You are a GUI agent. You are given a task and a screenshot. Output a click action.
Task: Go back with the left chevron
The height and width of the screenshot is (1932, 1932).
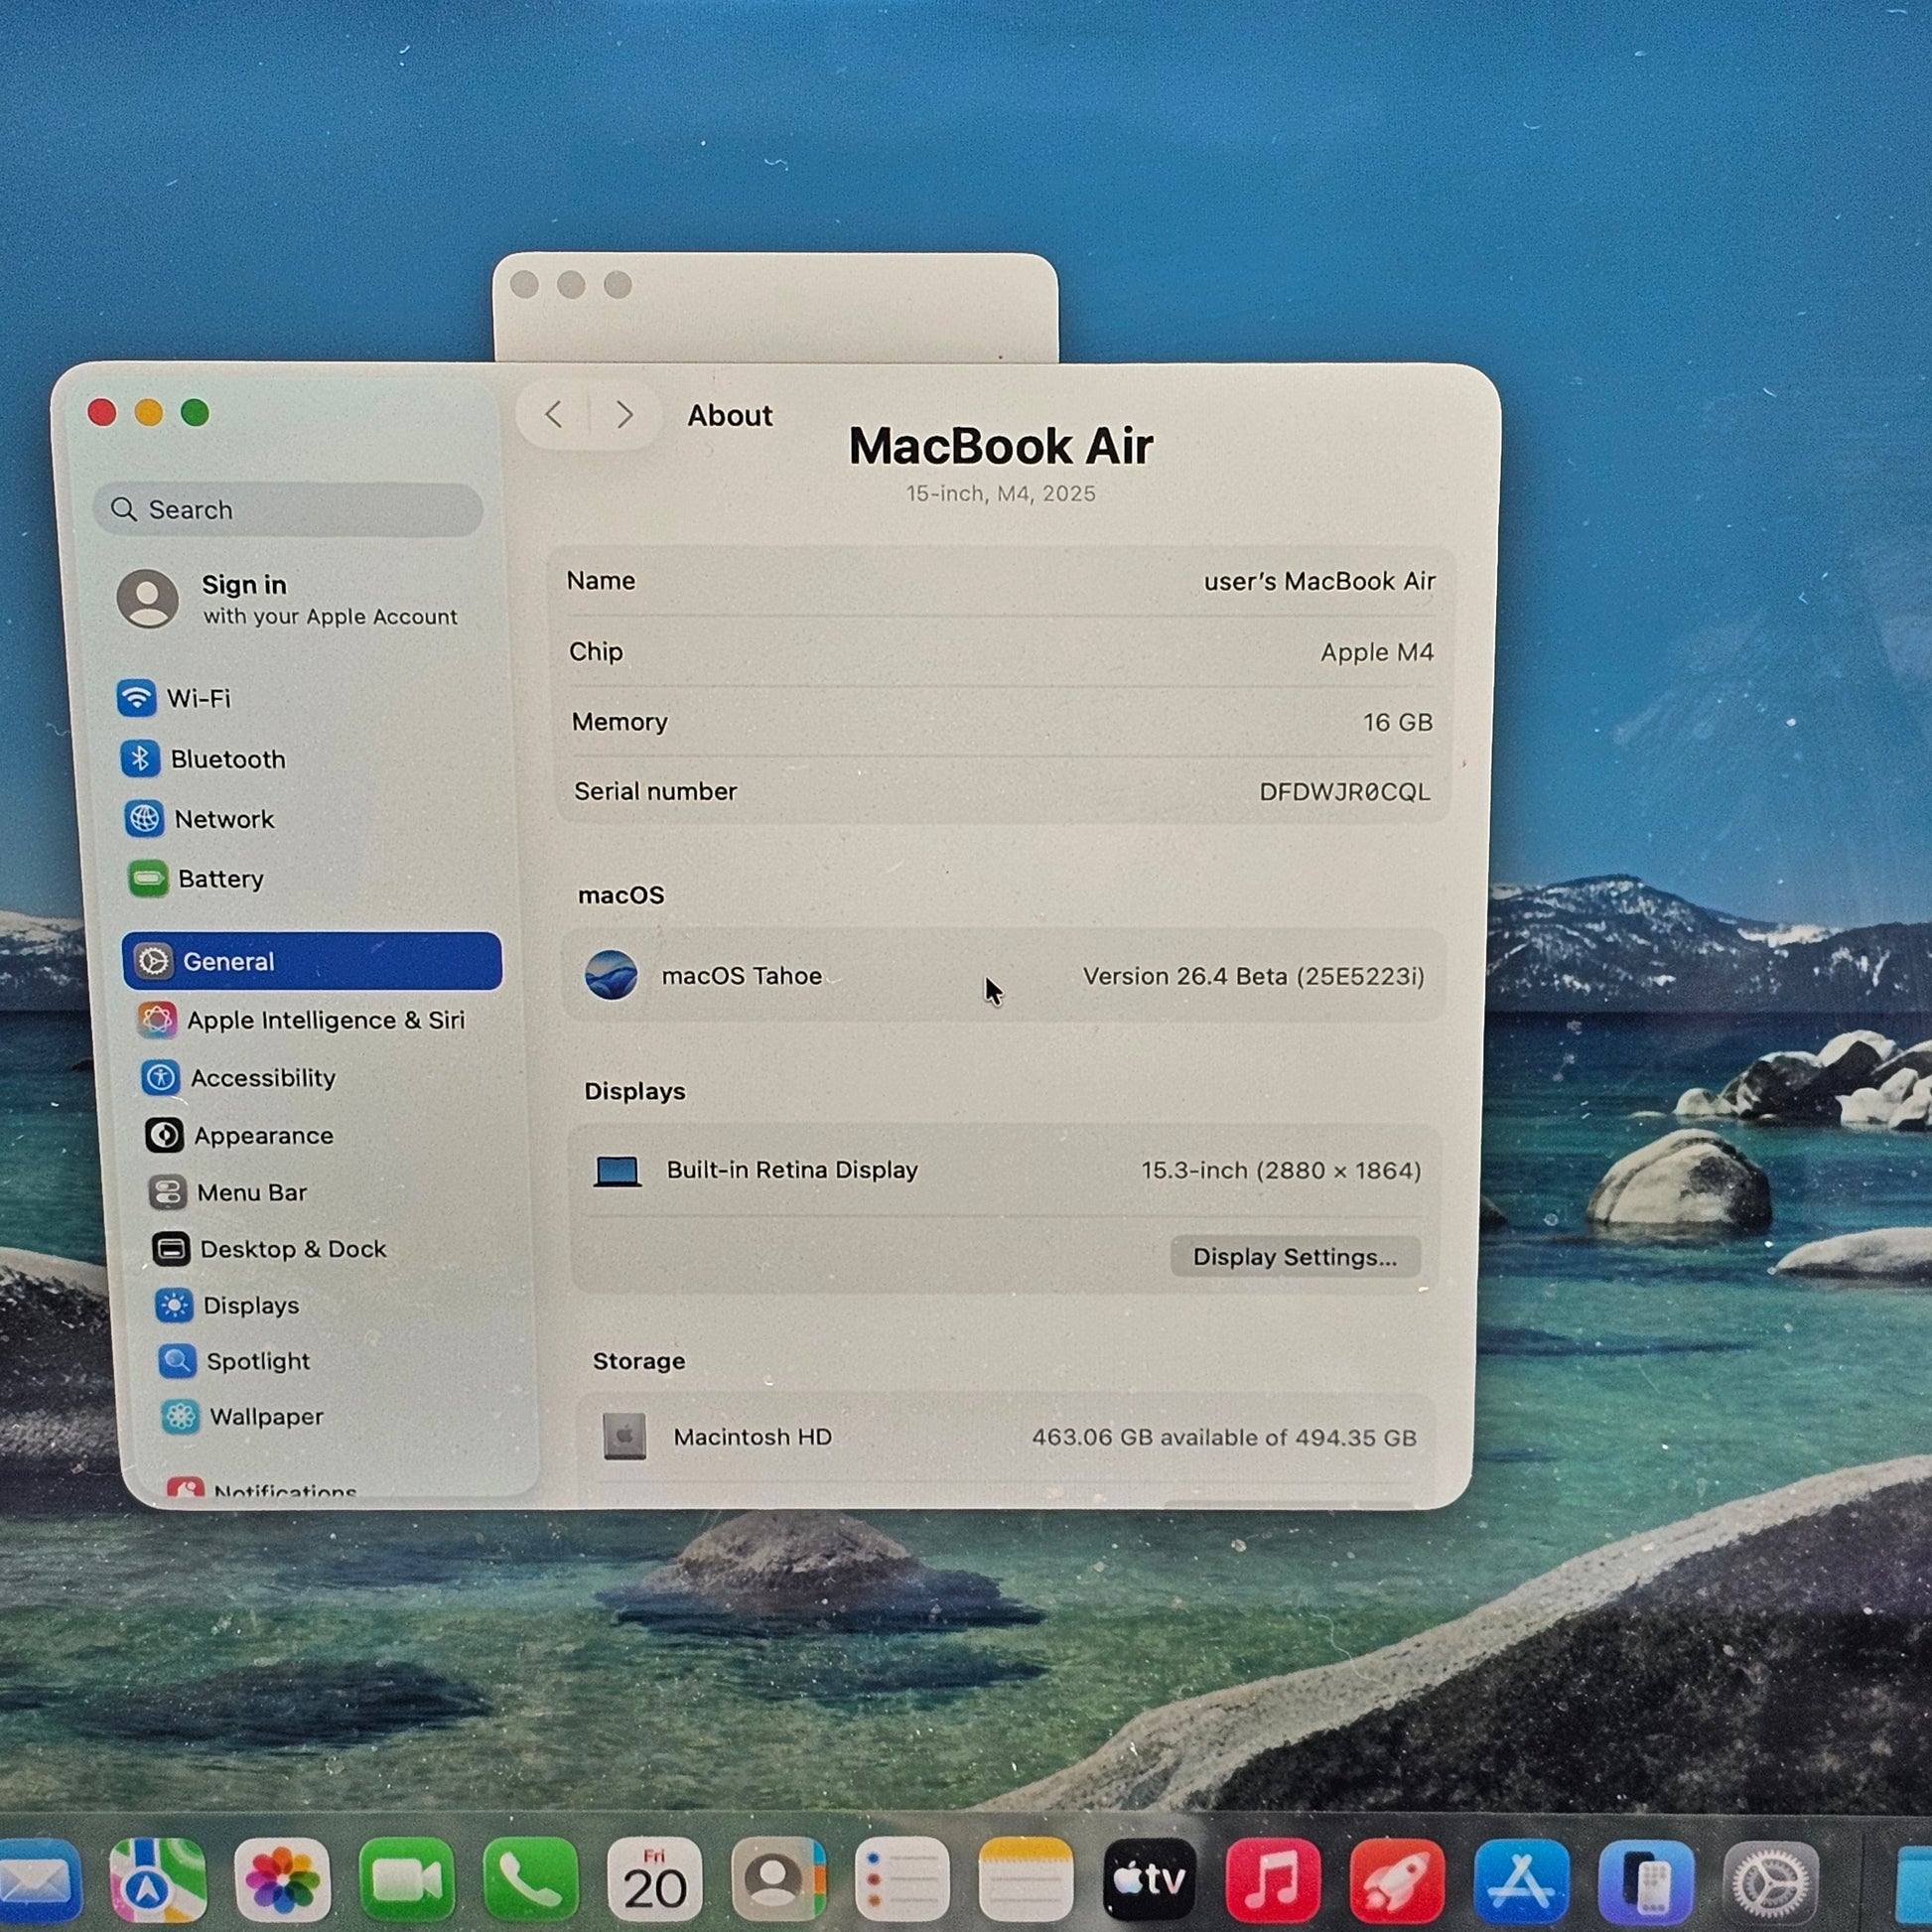tap(553, 414)
